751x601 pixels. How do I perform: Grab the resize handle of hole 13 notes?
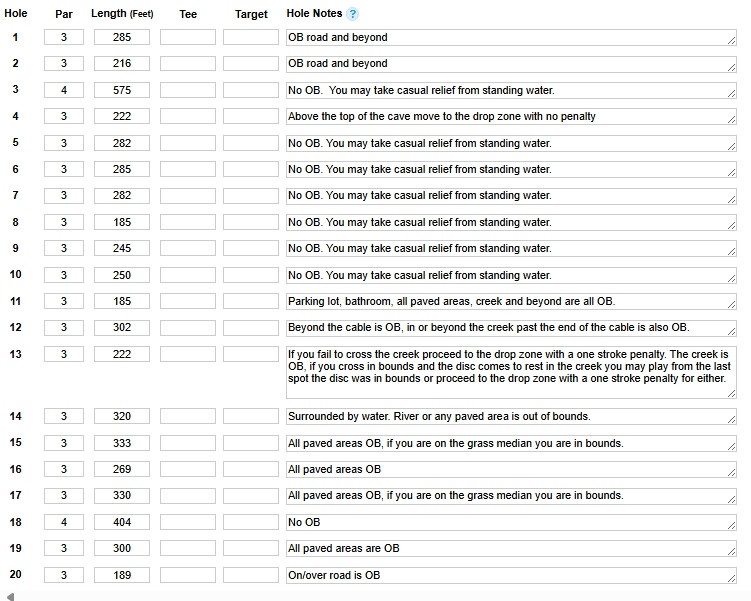[x=731, y=393]
